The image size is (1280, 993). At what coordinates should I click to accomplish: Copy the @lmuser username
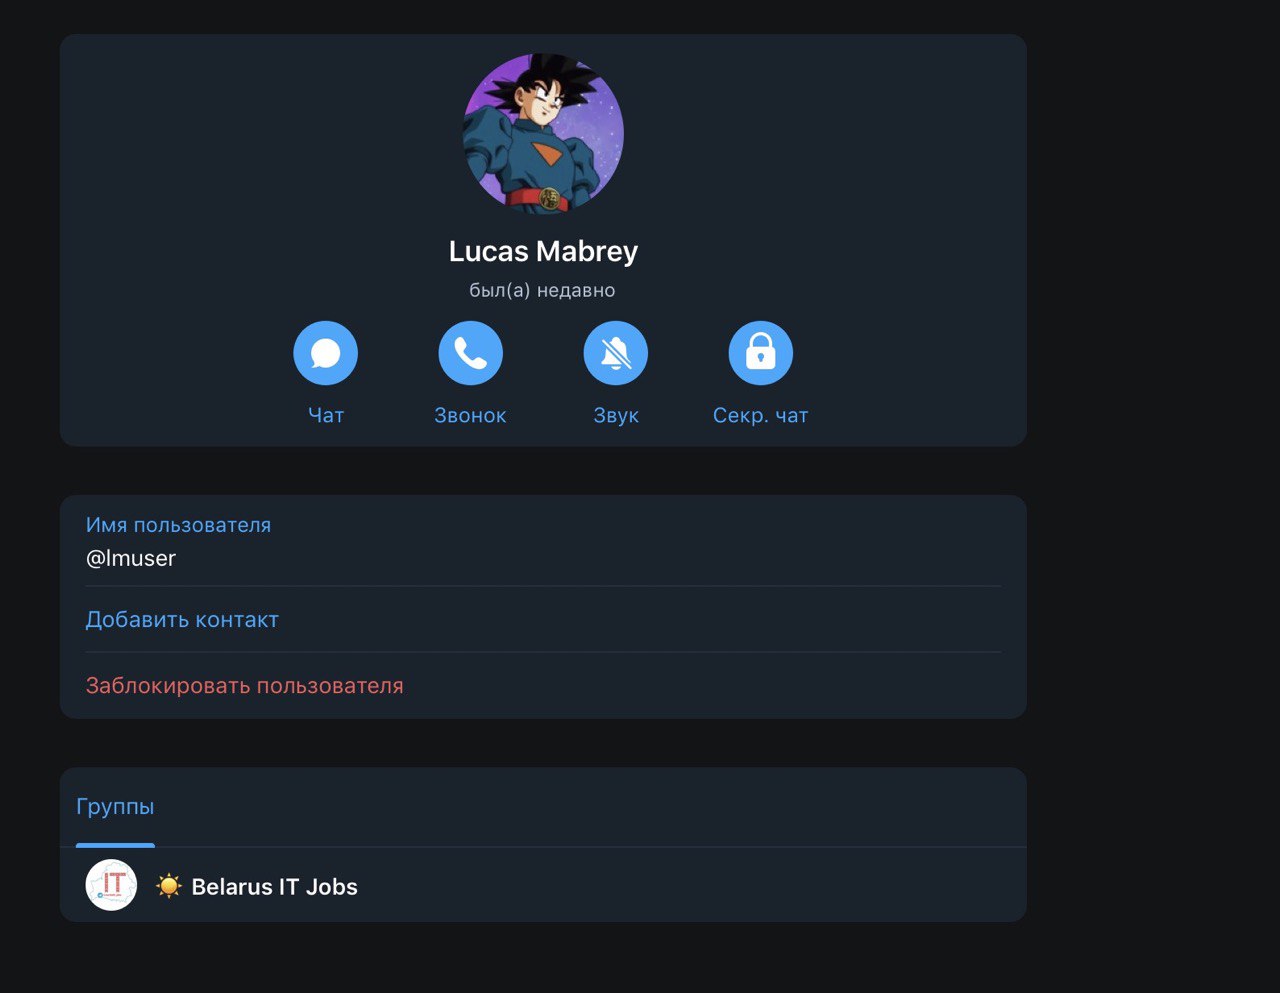131,558
